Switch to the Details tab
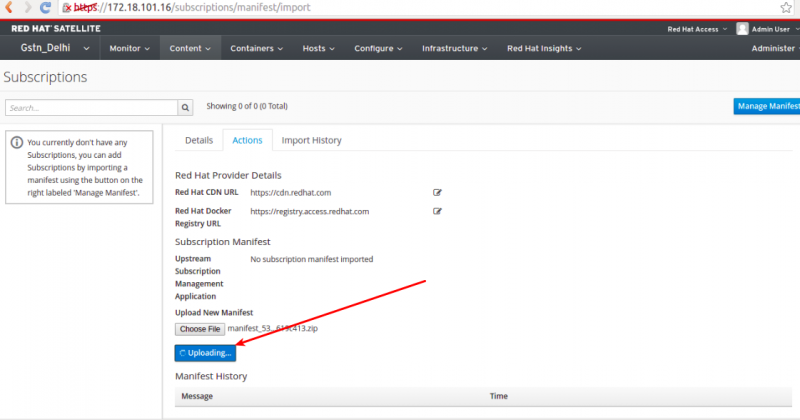Image resolution: width=800 pixels, height=420 pixels. coord(199,140)
